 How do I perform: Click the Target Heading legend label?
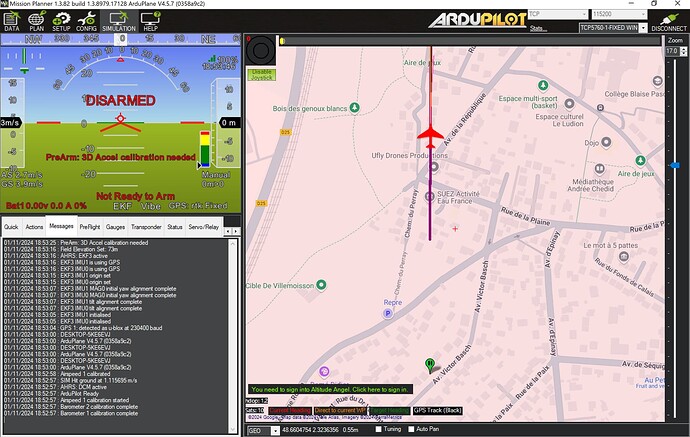click(x=389, y=410)
